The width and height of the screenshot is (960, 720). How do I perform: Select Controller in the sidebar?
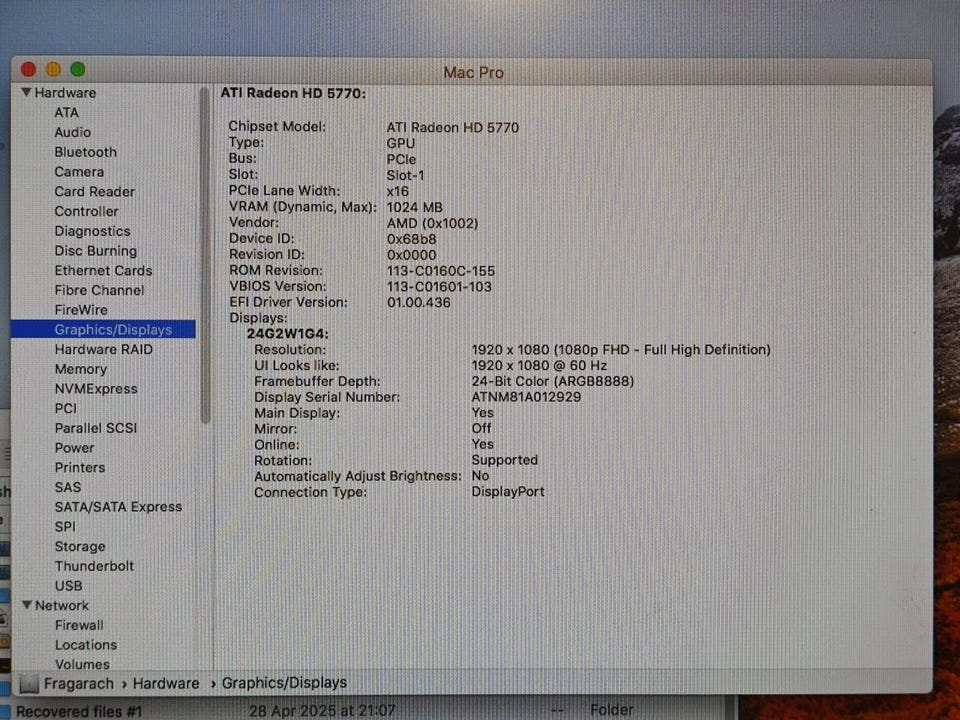point(86,211)
